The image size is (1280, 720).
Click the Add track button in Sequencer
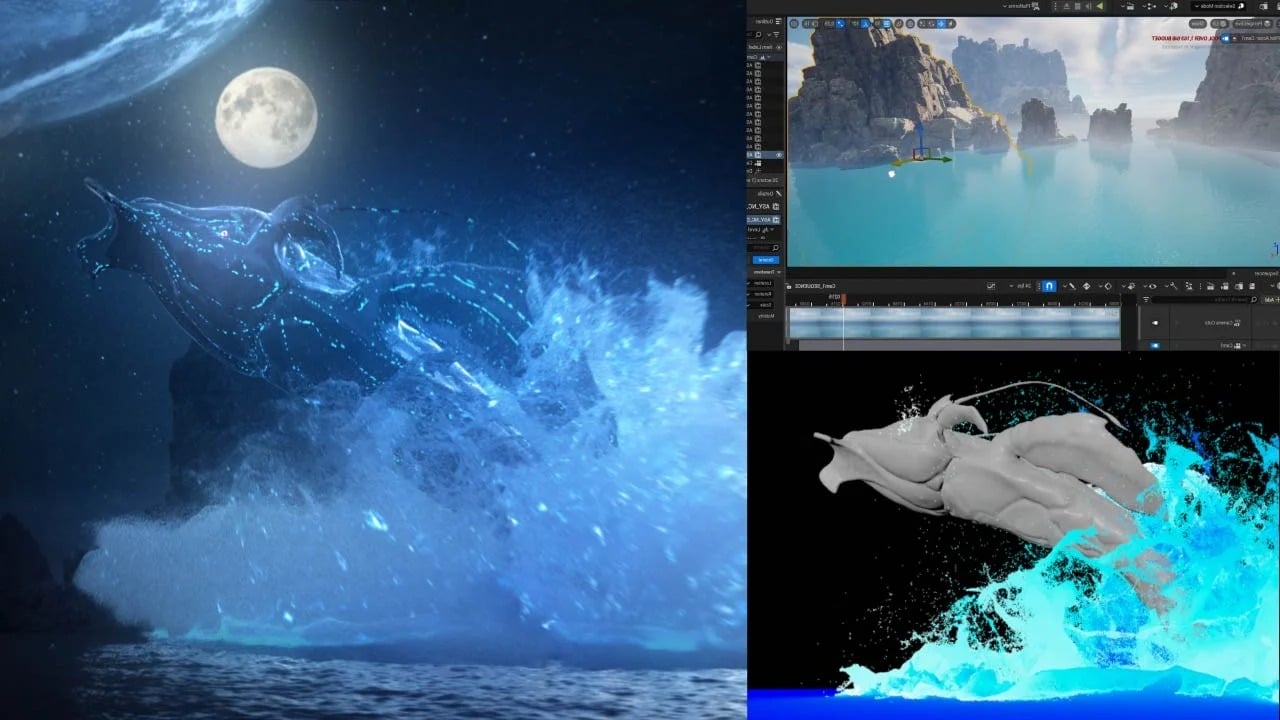coord(1268,299)
